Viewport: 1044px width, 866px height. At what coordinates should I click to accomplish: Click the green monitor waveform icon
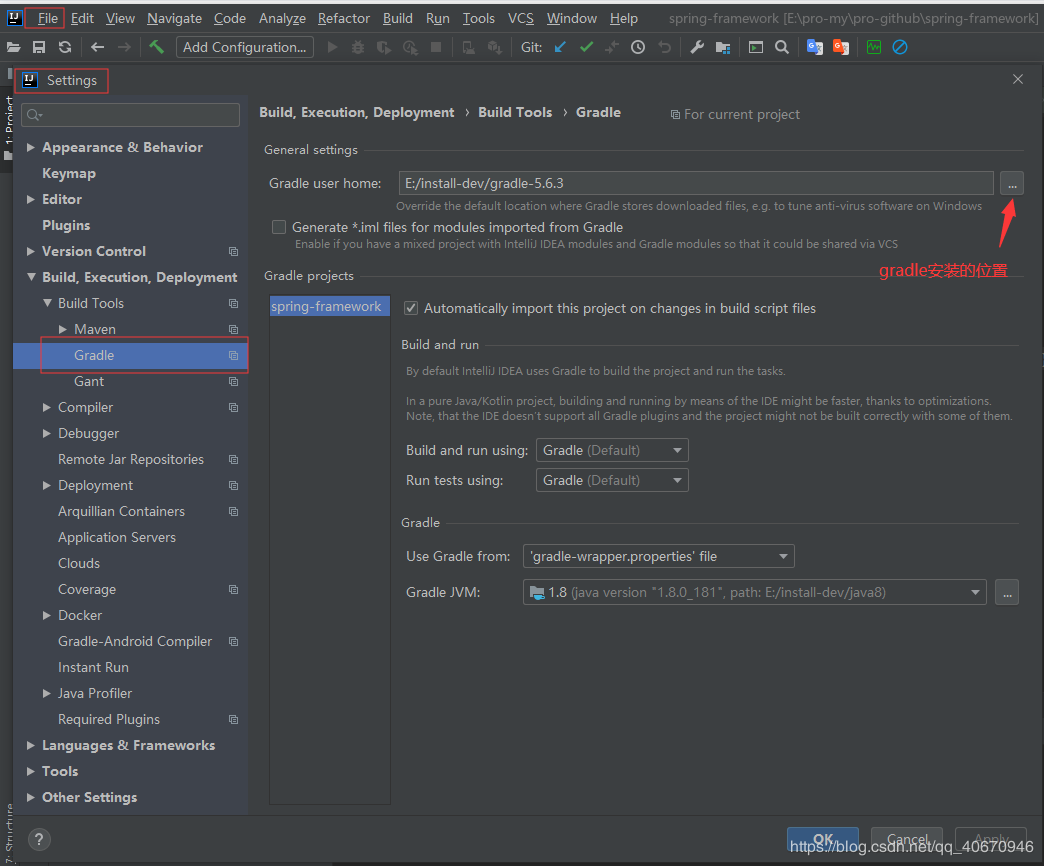point(874,47)
